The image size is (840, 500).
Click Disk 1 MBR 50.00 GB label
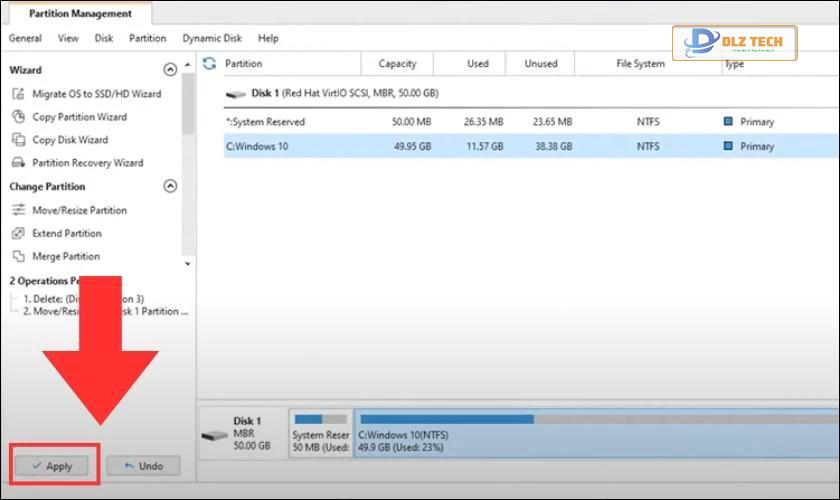(251, 433)
